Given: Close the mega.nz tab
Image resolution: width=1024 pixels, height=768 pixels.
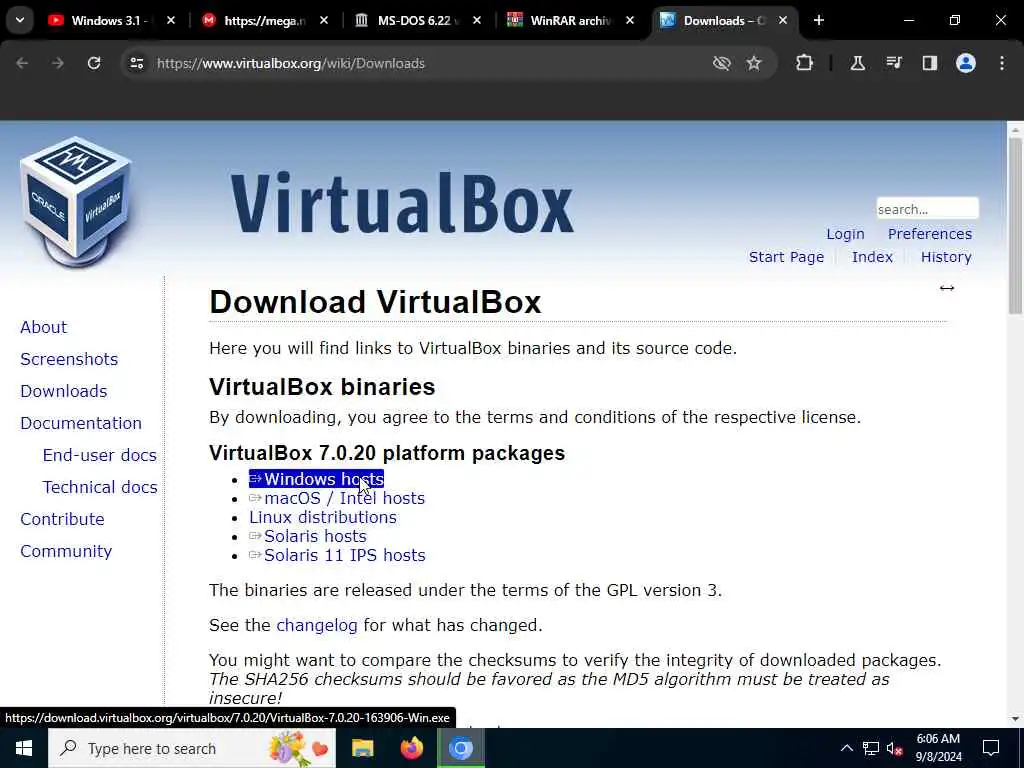Looking at the screenshot, I should (x=323, y=20).
